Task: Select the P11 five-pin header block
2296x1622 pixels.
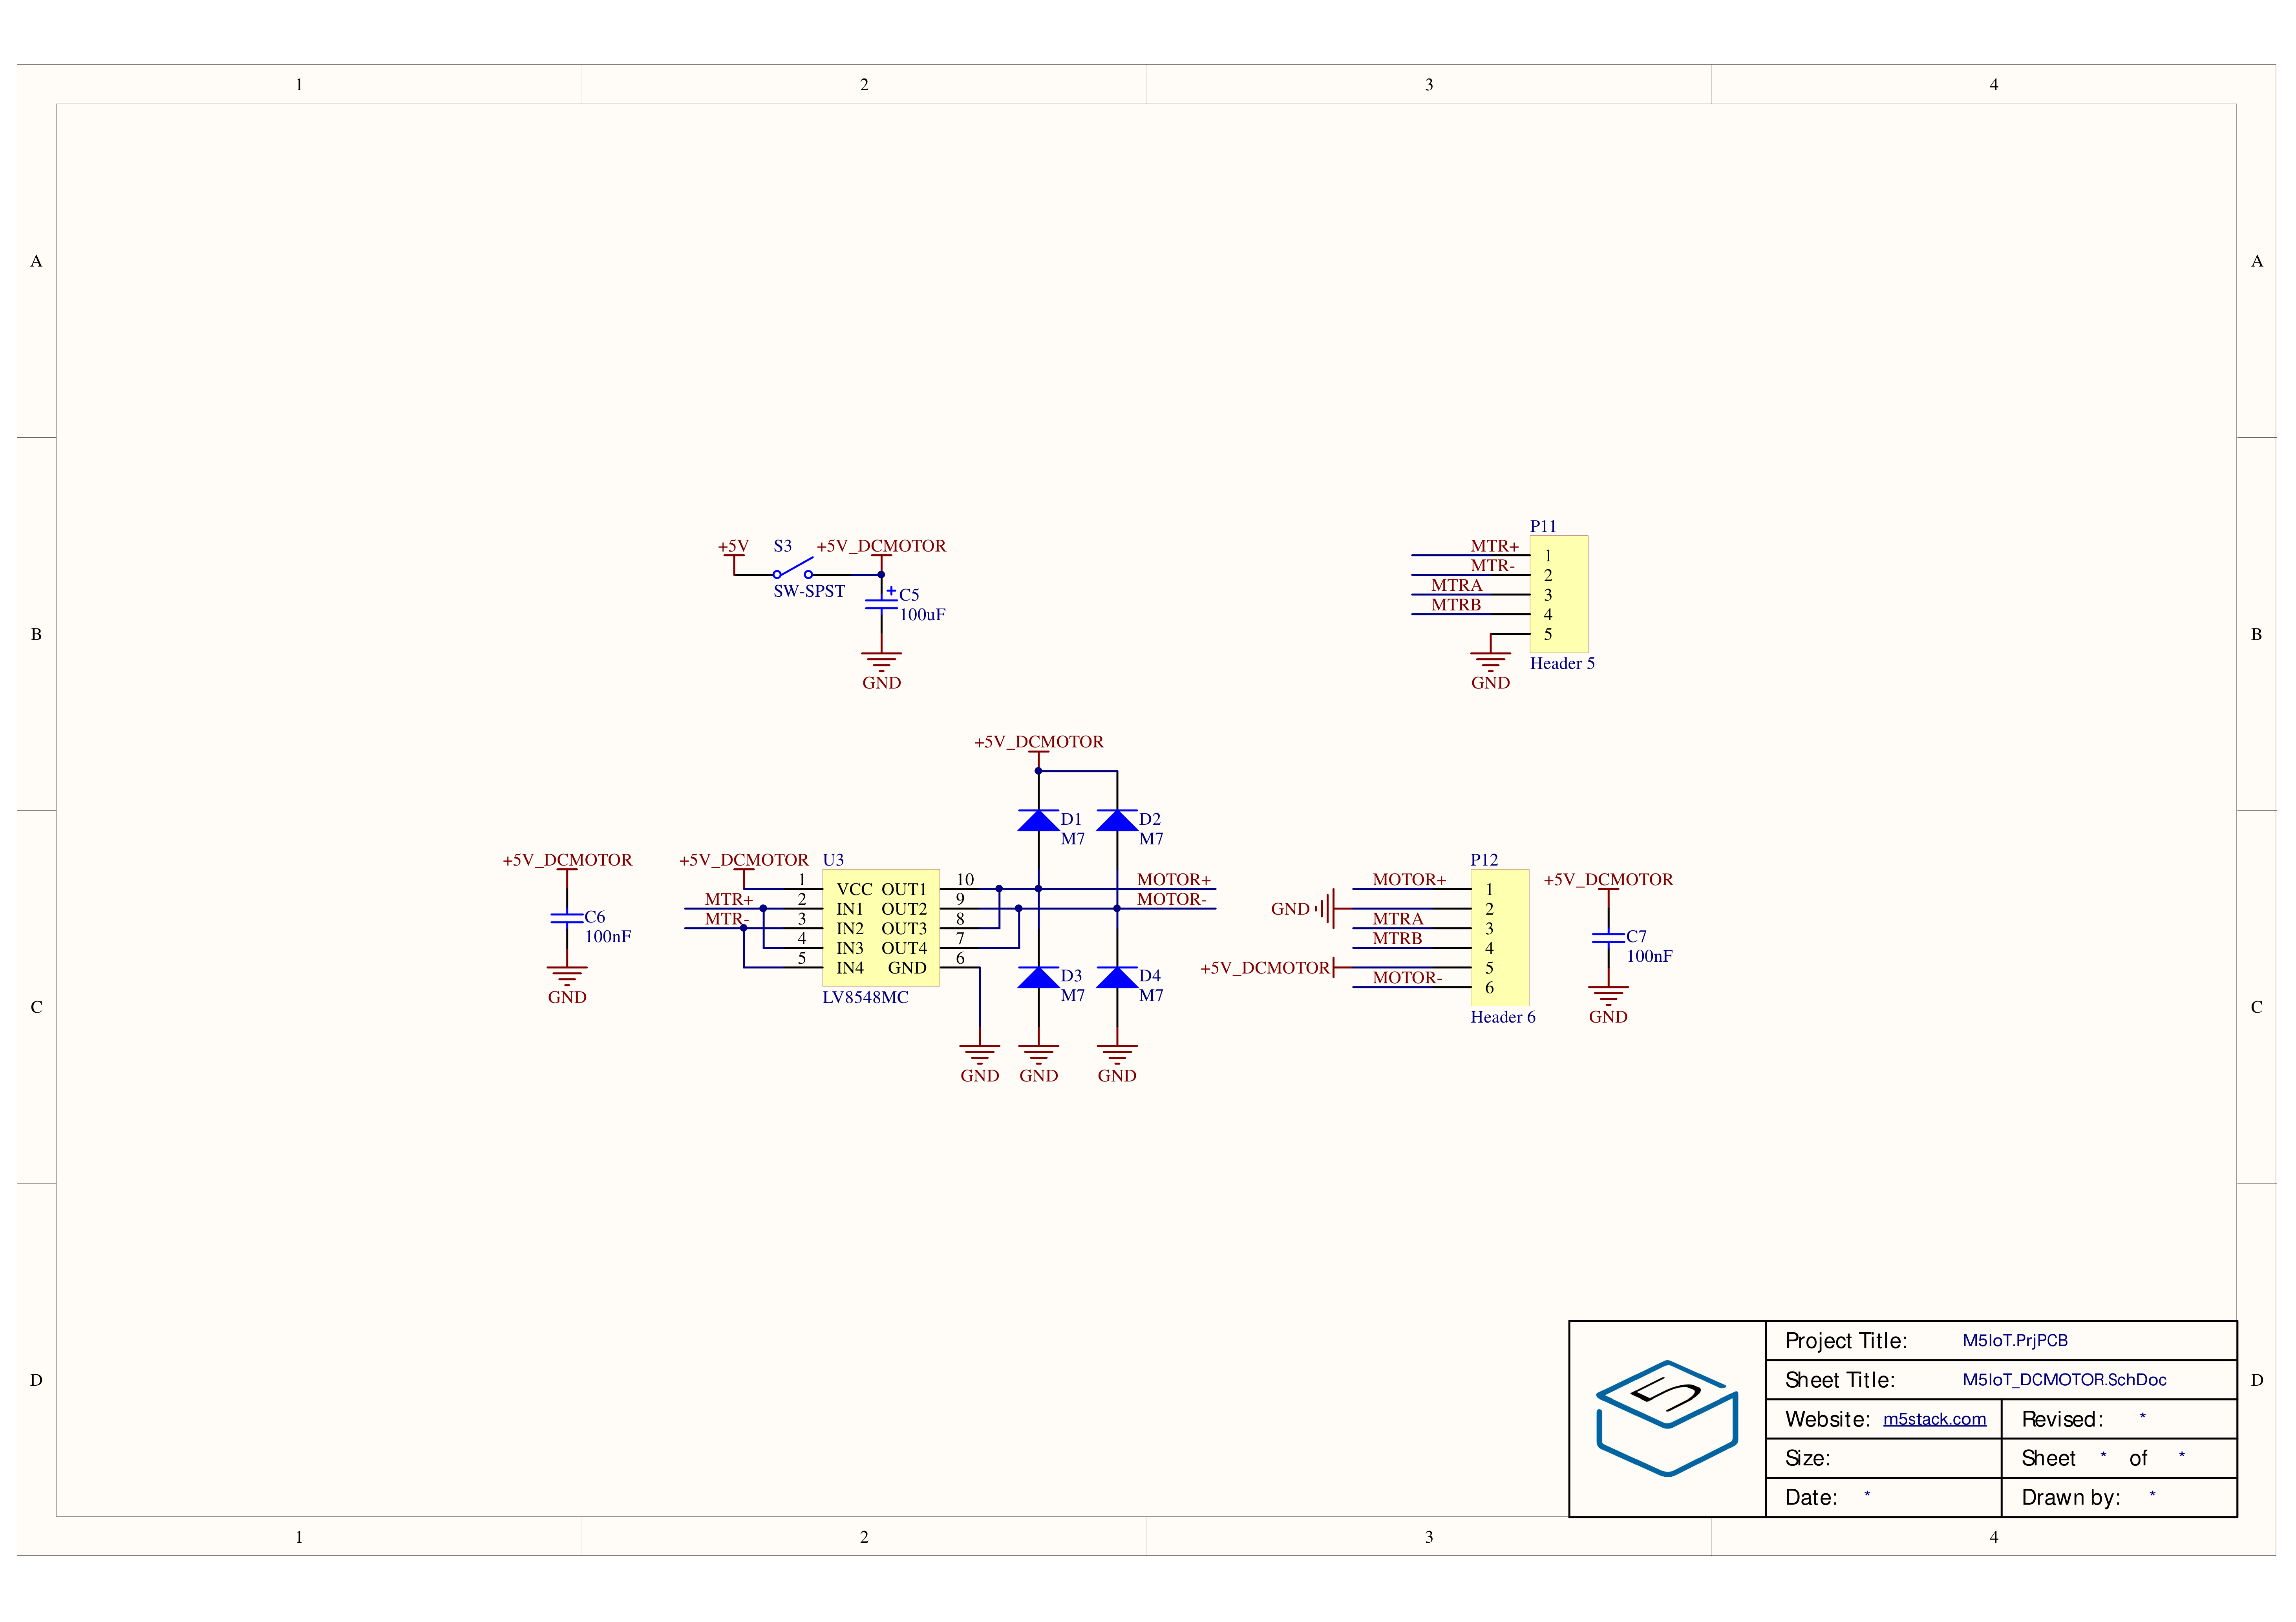Action: (x=1559, y=594)
